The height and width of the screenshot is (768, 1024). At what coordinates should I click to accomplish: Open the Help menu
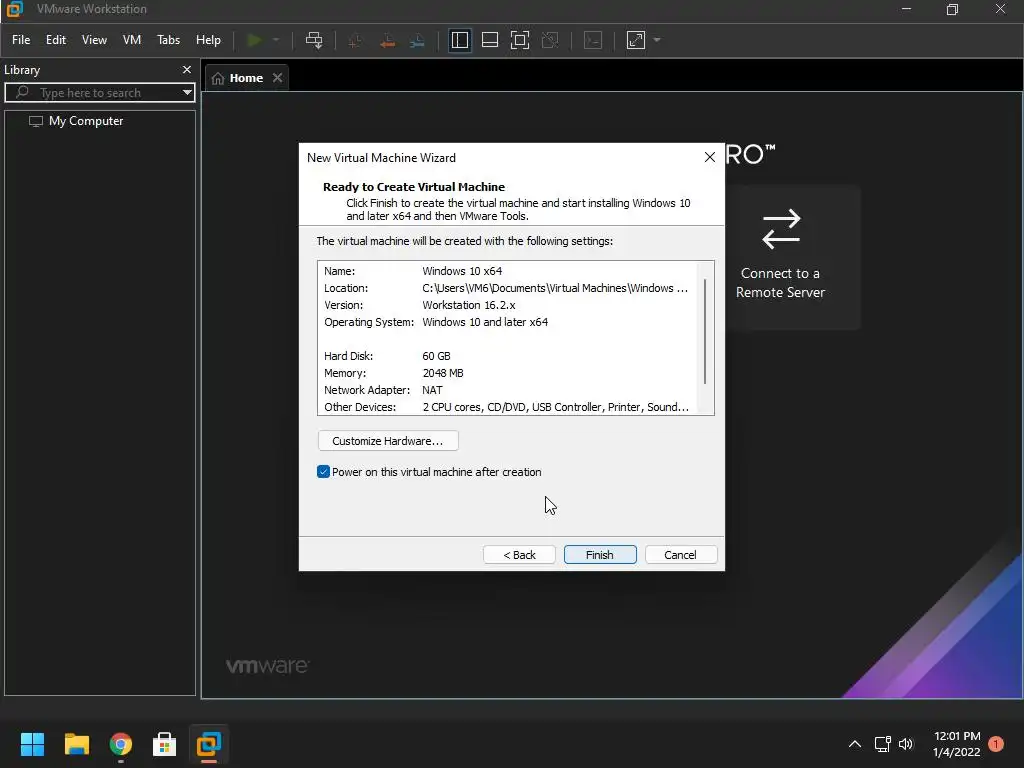[208, 40]
